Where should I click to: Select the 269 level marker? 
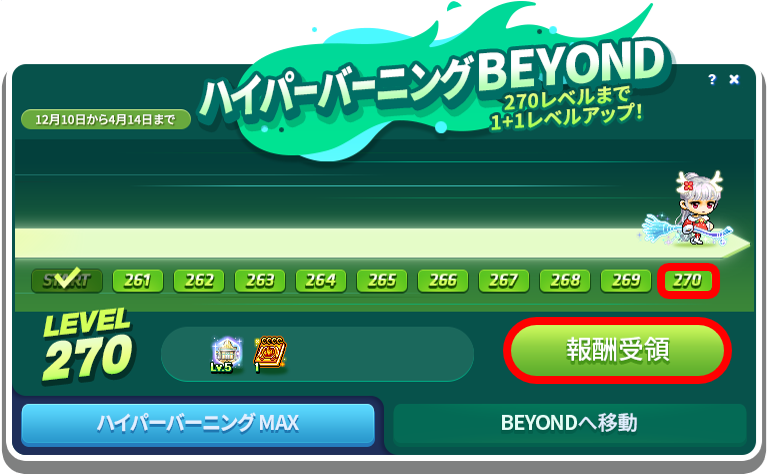(x=626, y=281)
